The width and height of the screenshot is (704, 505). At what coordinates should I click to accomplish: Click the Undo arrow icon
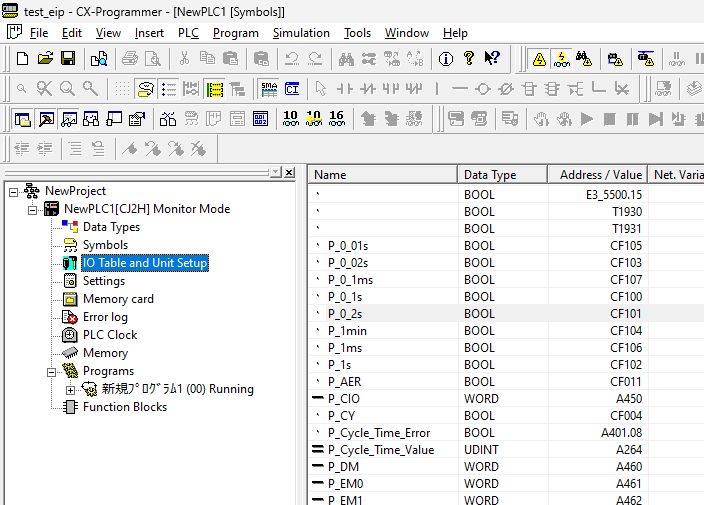click(292, 58)
